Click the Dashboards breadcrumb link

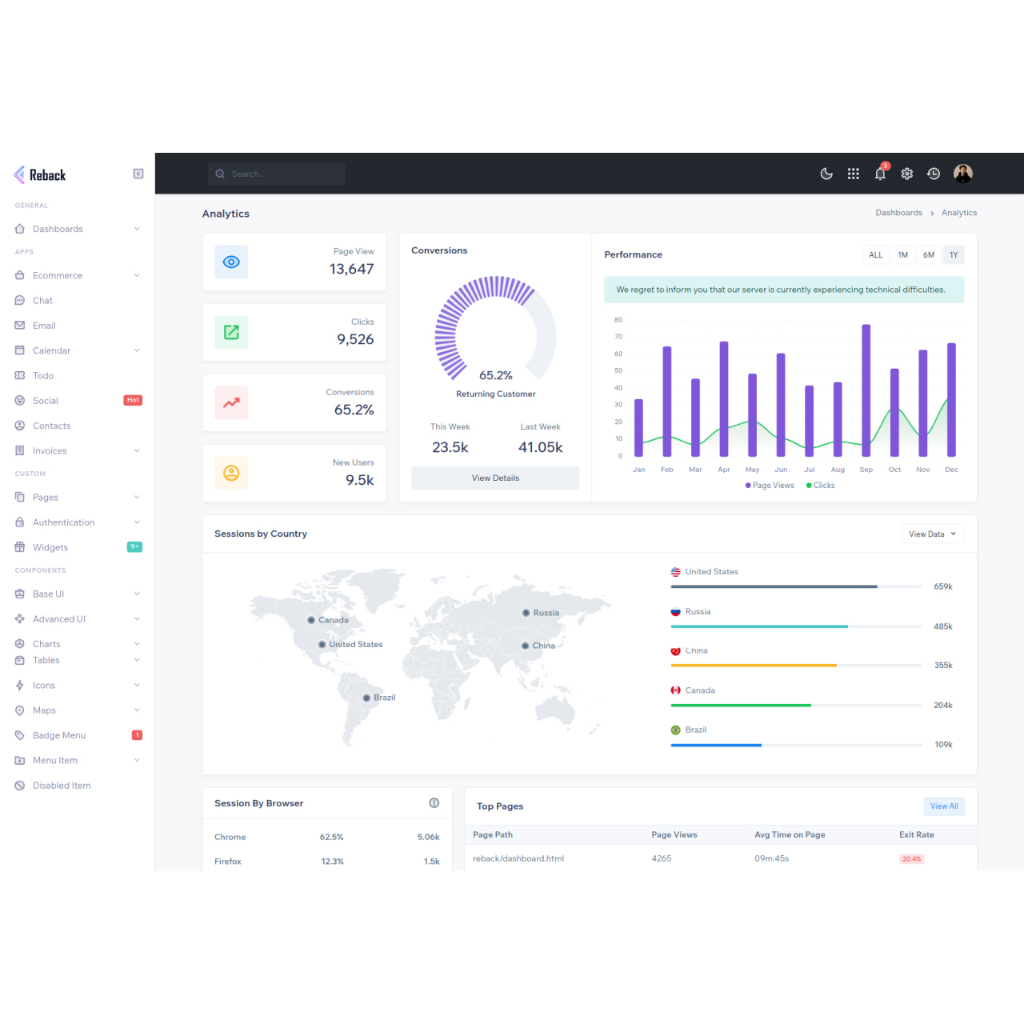(899, 213)
